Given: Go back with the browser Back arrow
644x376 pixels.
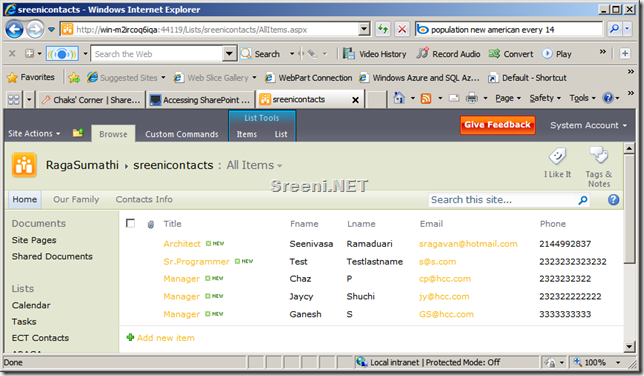Looking at the screenshot, I should (14, 30).
